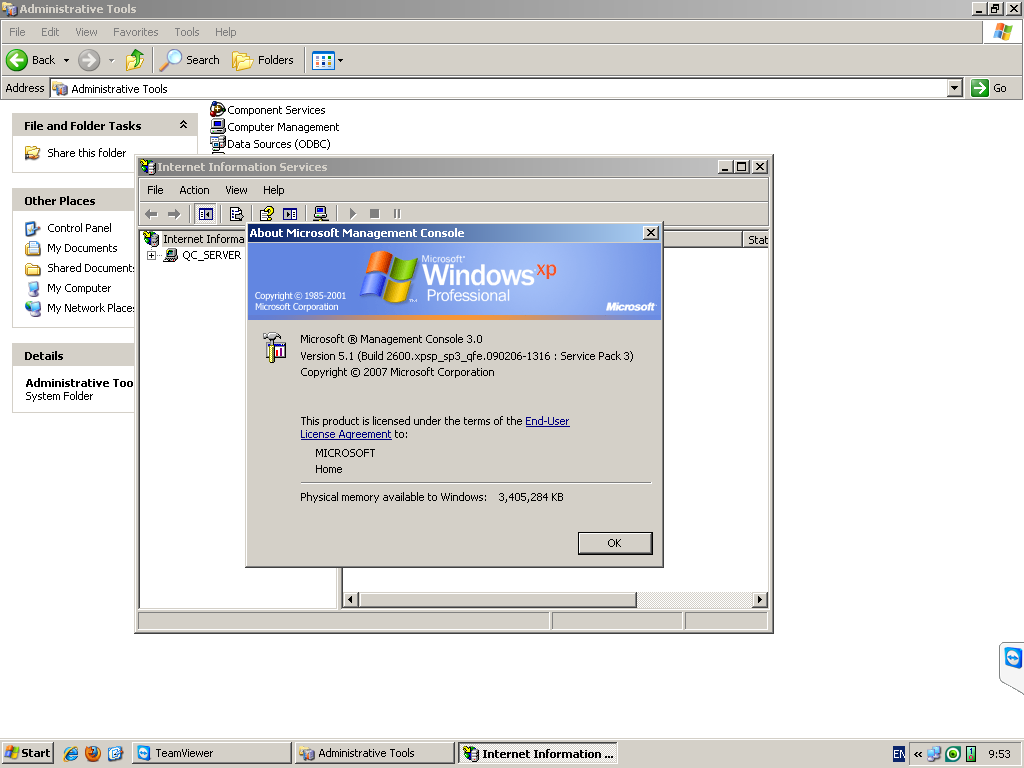Viewport: 1024px width, 768px height.
Task: Expand hidden tray icons with chevron
Action: click(918, 754)
